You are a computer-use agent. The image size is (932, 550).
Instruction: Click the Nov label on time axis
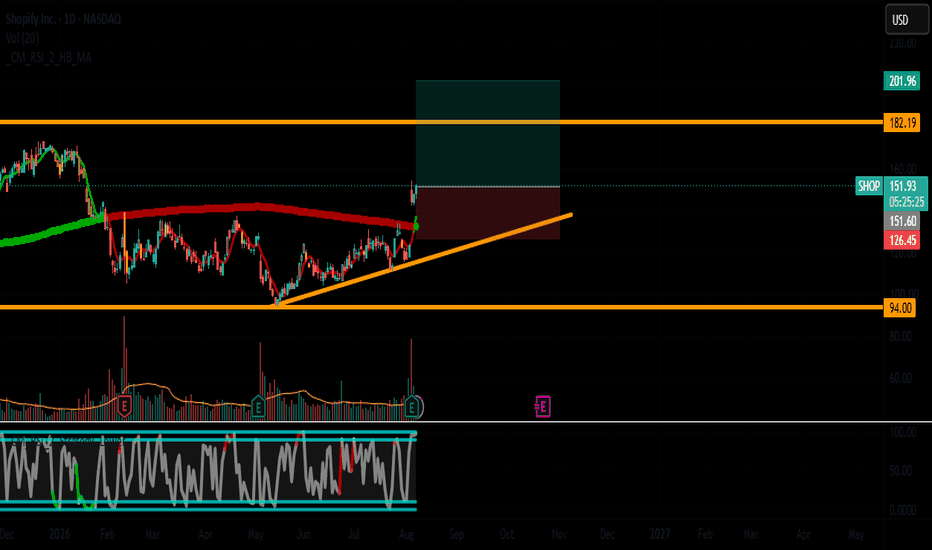coord(559,534)
